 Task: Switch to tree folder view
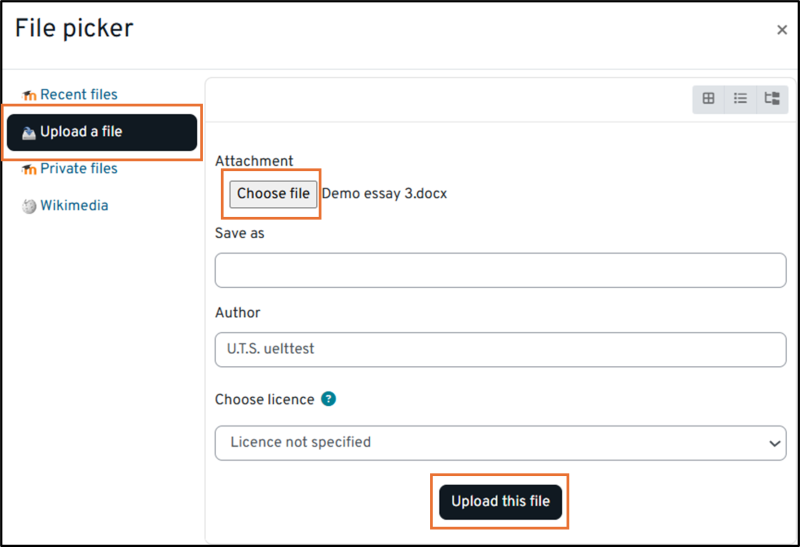coord(771,98)
